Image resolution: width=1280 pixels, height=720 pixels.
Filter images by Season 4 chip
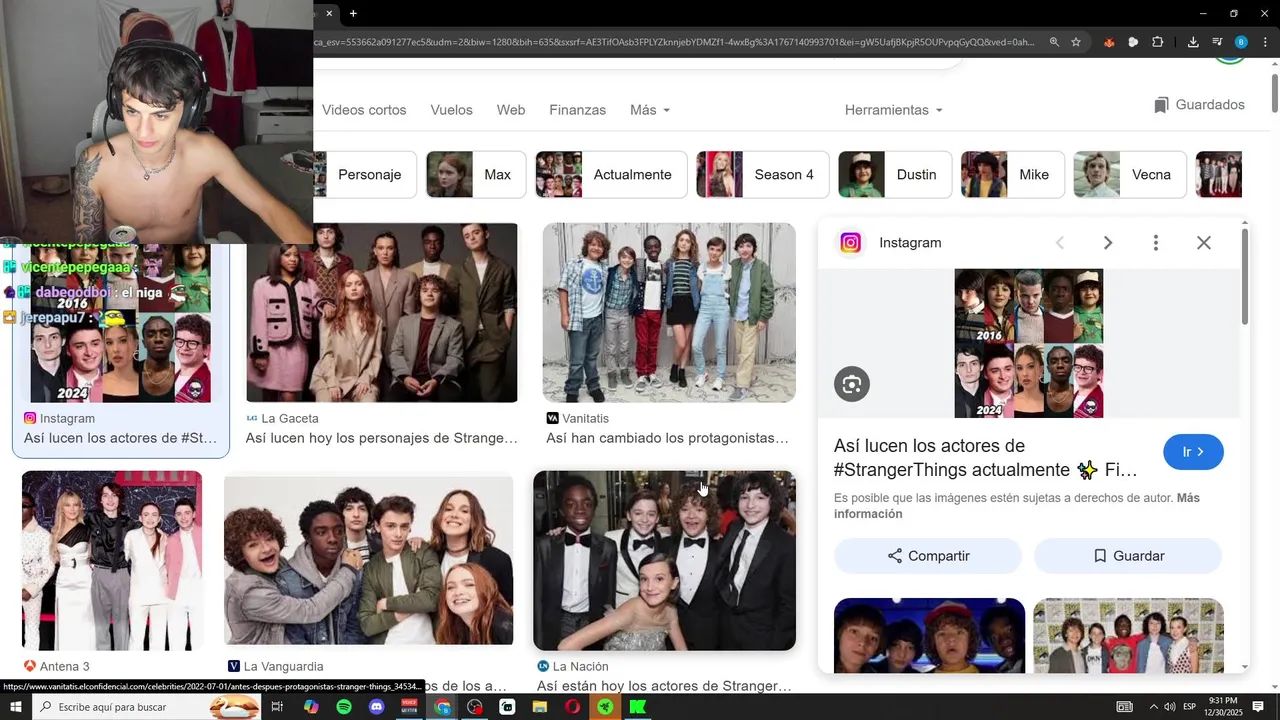[x=763, y=175]
